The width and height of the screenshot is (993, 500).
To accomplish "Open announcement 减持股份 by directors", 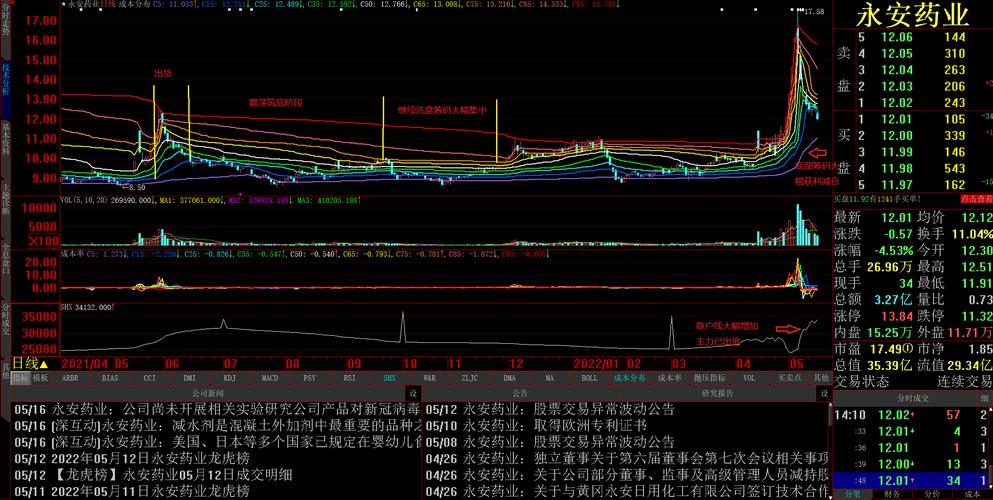I will (x=626, y=475).
